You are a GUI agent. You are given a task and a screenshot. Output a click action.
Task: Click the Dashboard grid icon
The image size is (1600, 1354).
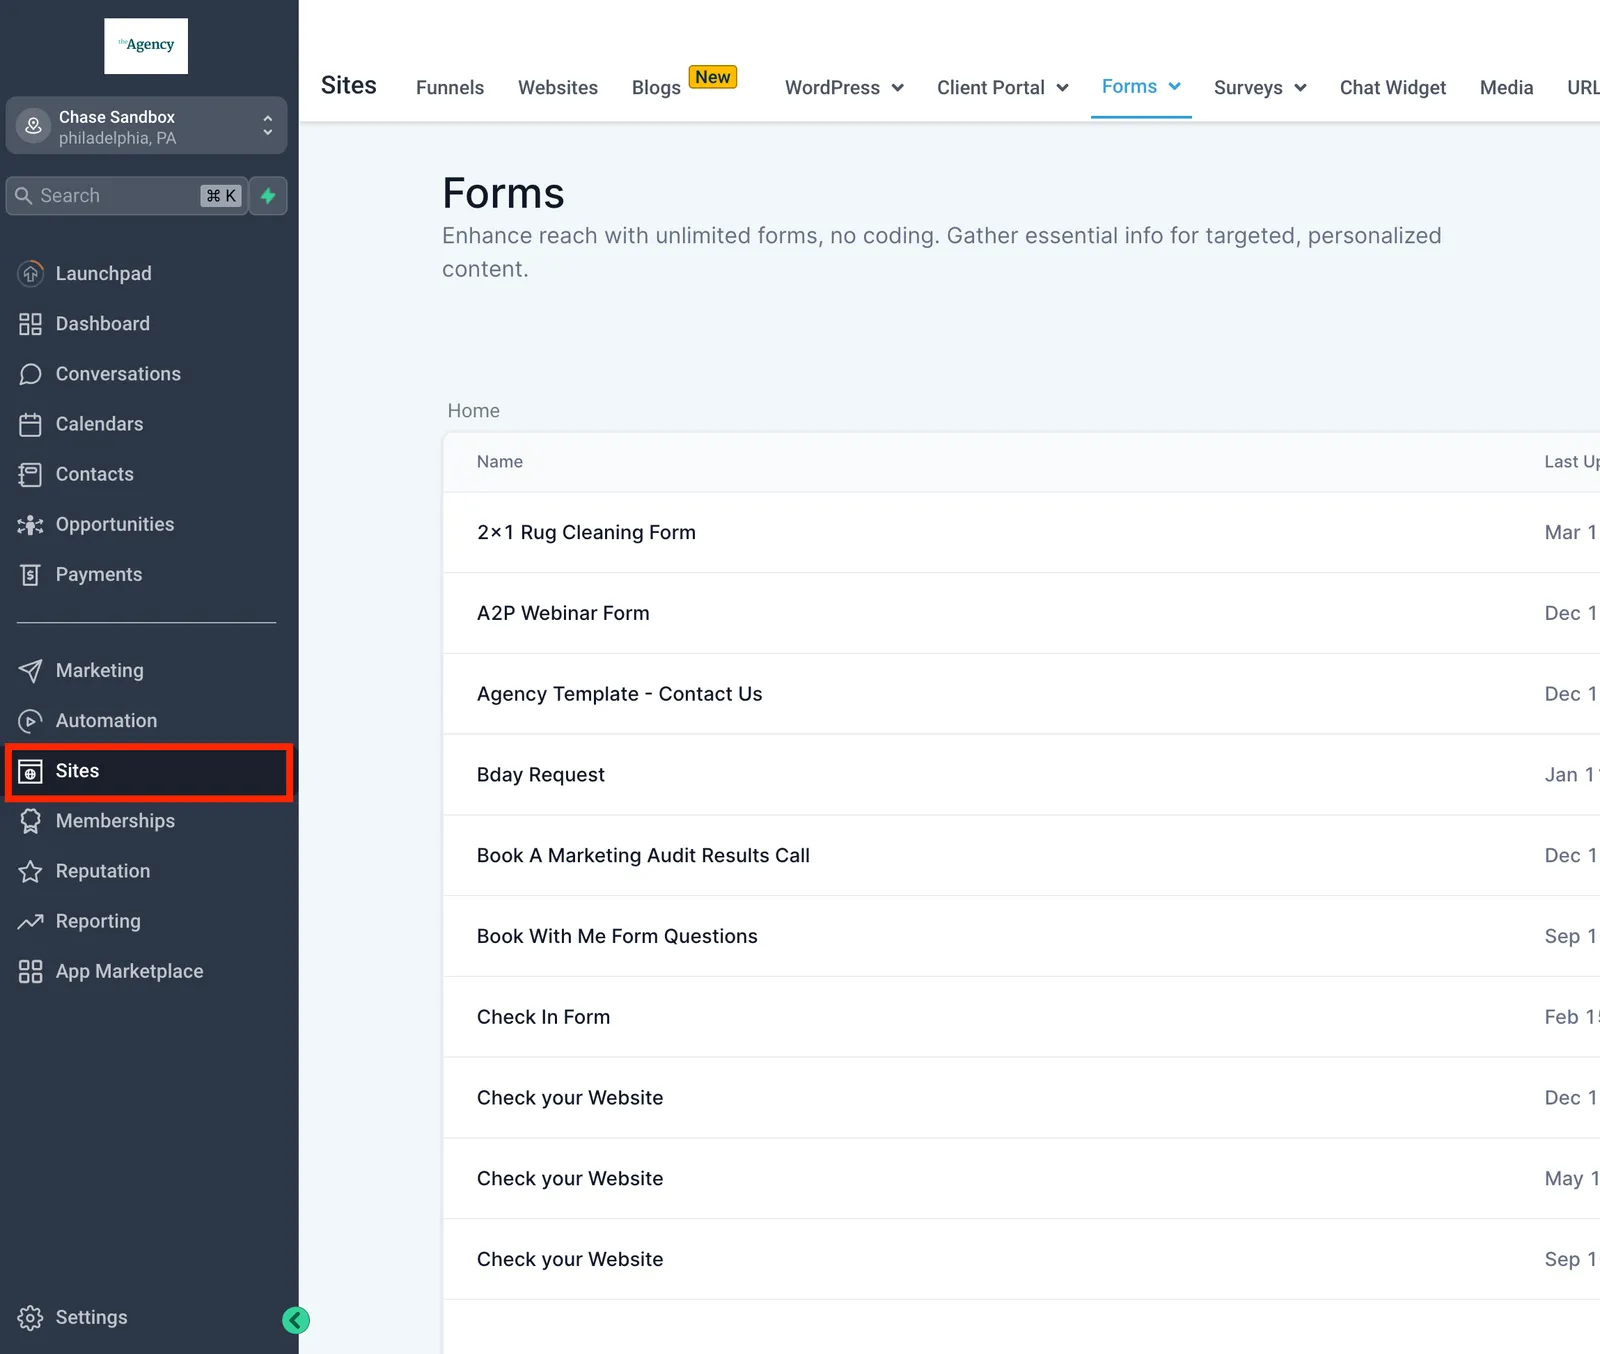[31, 324]
